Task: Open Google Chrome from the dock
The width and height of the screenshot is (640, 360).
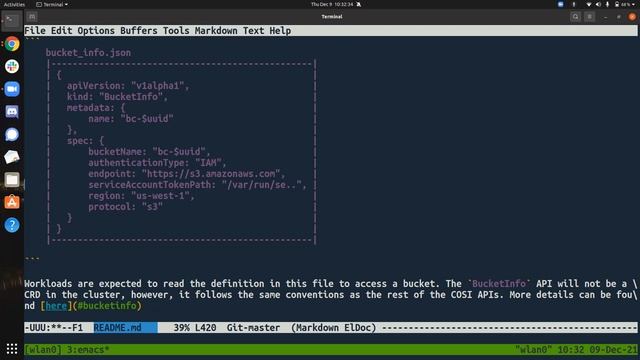Action: pyautogui.click(x=12, y=44)
